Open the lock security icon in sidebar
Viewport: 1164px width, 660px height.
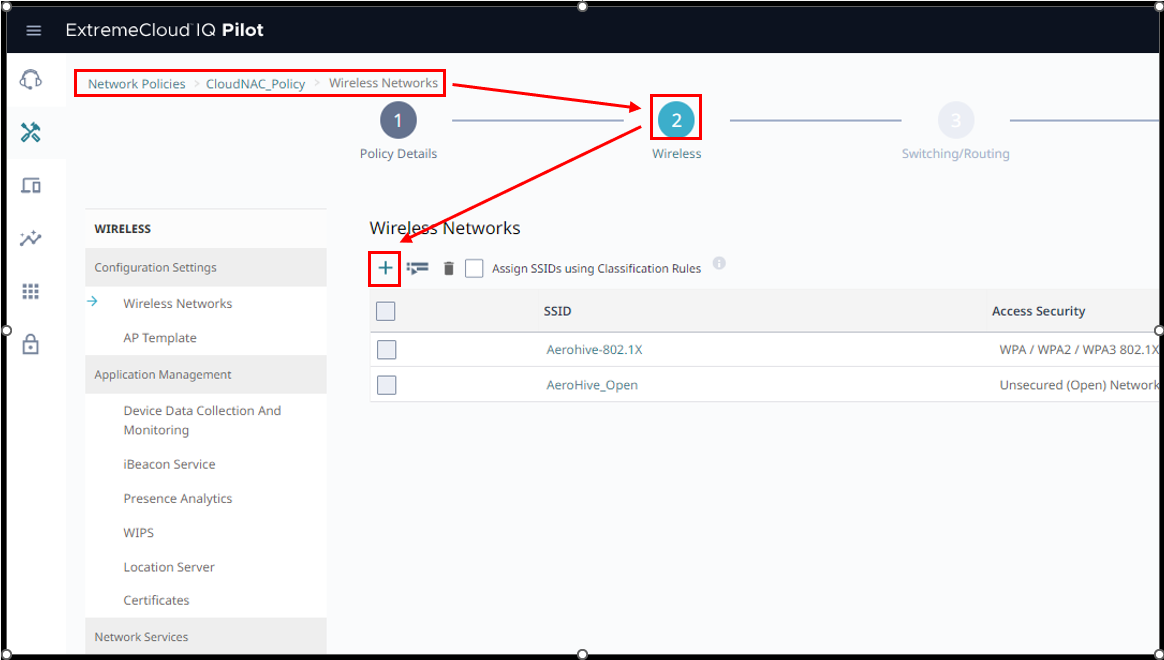tap(30, 344)
